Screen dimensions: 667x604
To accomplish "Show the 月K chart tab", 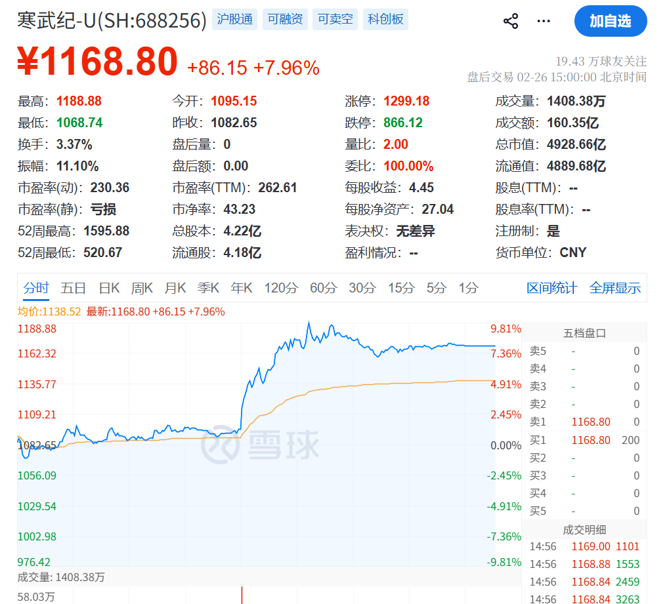I will point(176,288).
